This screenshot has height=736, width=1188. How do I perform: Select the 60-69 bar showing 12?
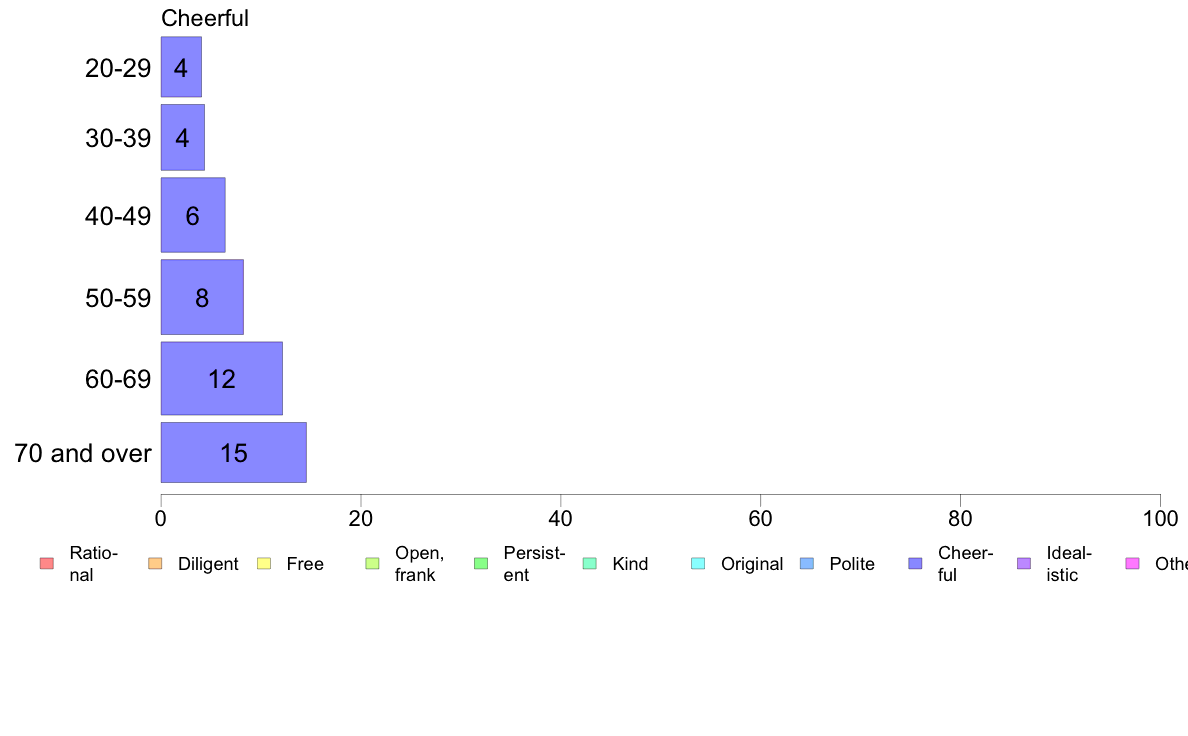[x=221, y=378]
